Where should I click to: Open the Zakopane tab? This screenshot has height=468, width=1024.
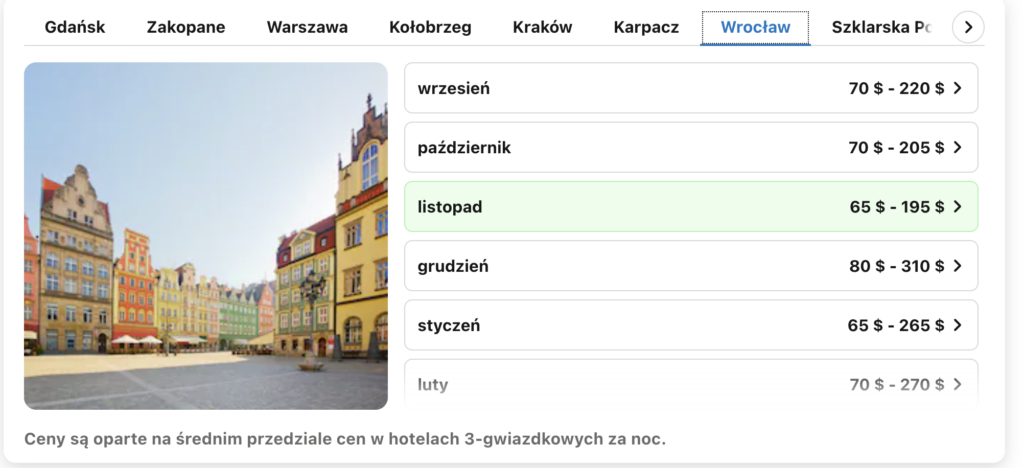point(185,28)
